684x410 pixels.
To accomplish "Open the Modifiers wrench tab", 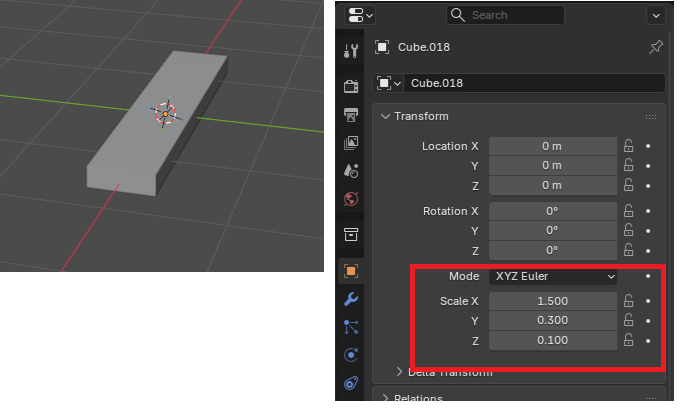I will [351, 299].
